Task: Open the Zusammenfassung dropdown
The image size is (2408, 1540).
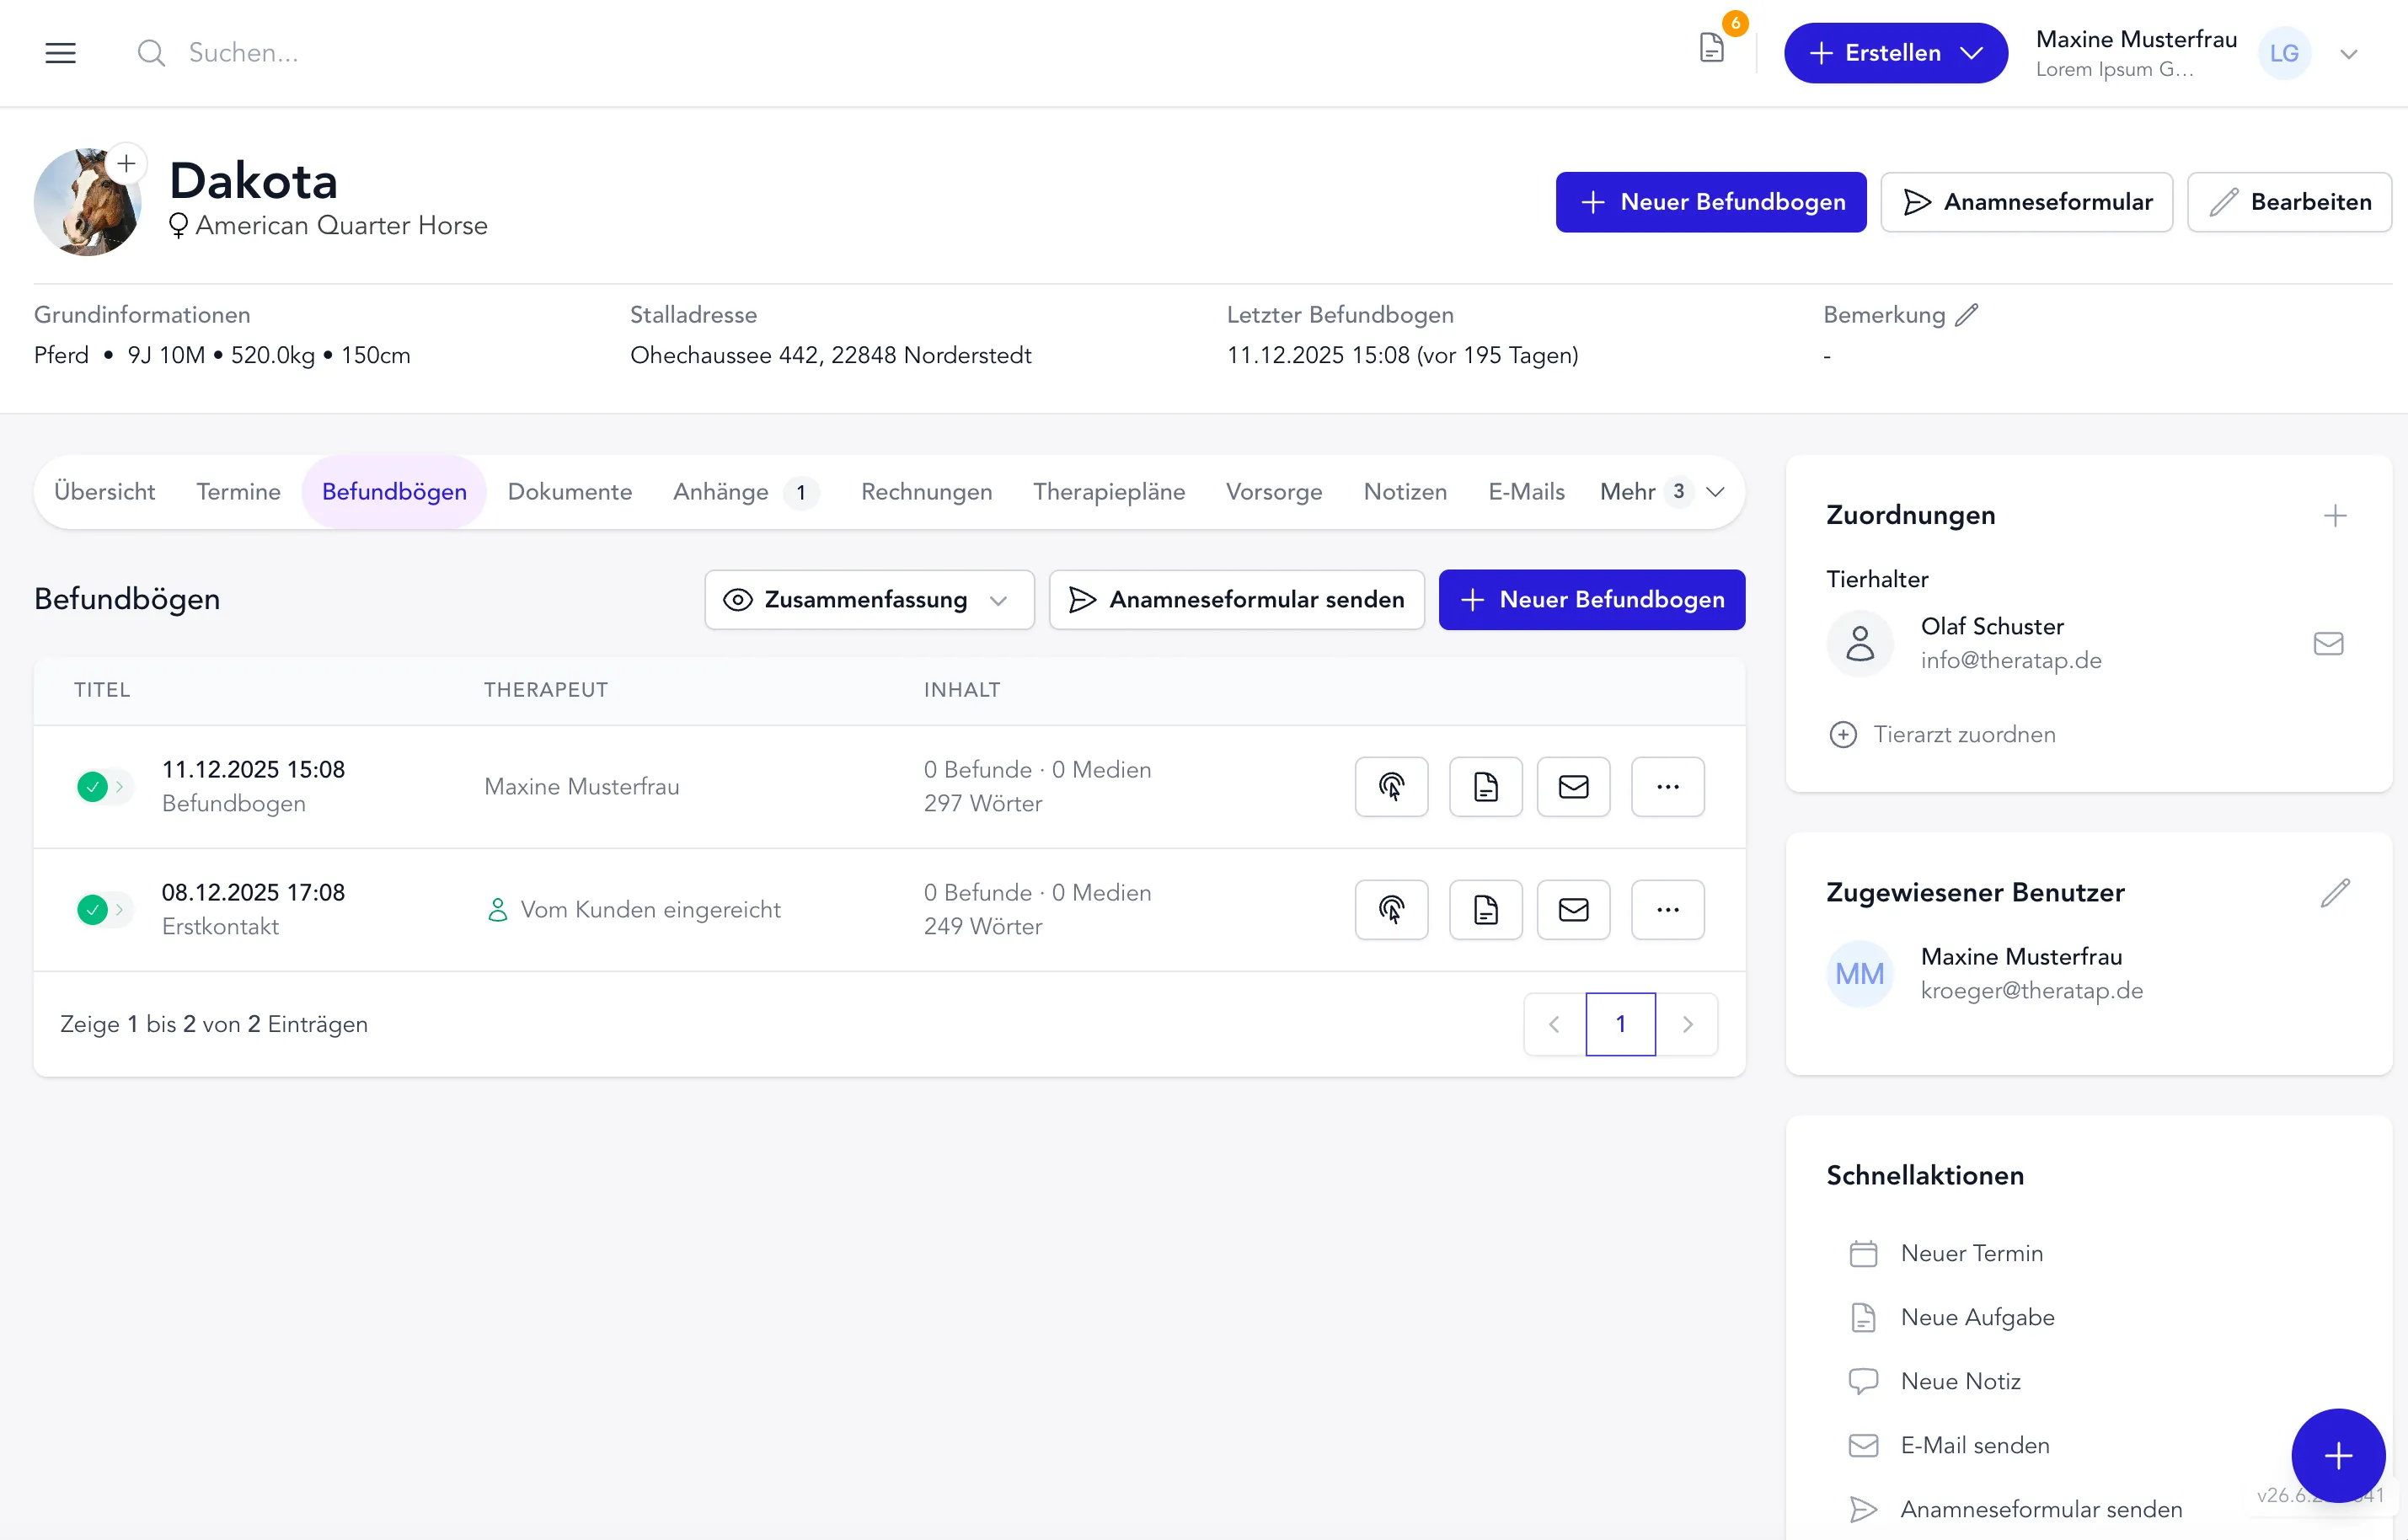Action: [x=869, y=600]
